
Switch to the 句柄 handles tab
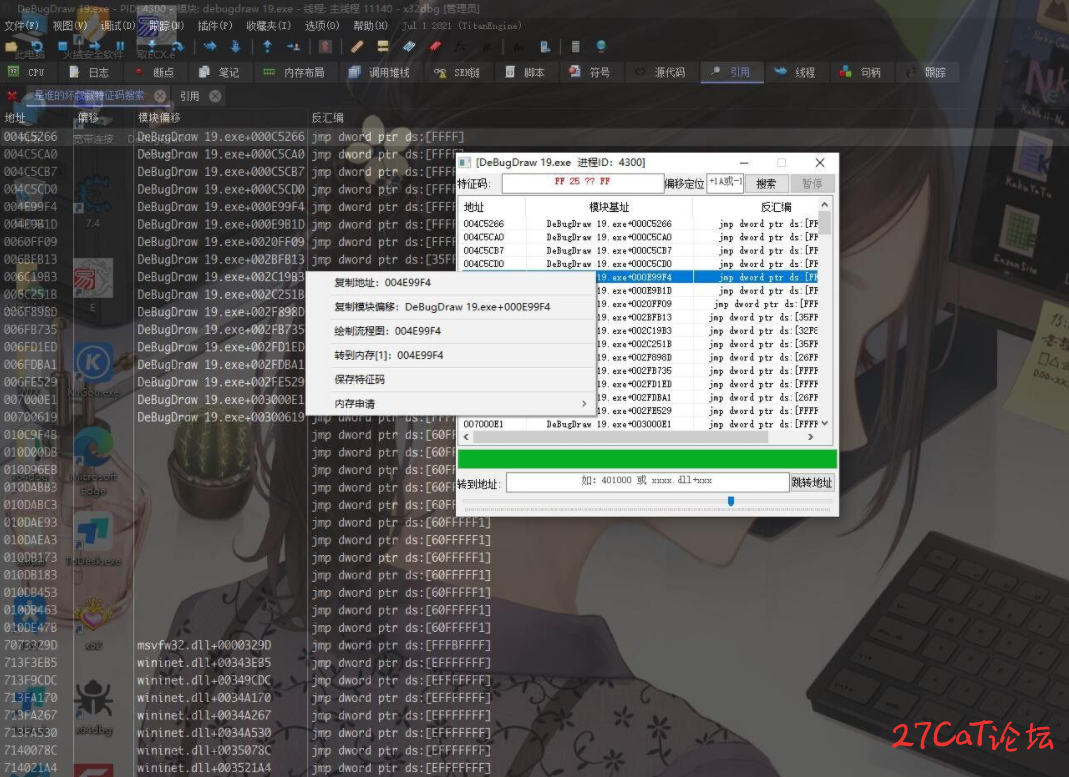[x=861, y=72]
